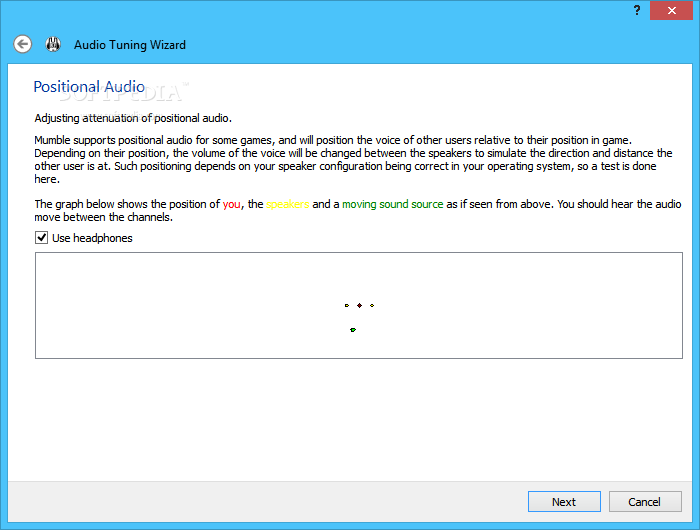Viewport: 700px width, 530px height.
Task: Go back using the wizard back arrow
Action: click(x=22, y=44)
